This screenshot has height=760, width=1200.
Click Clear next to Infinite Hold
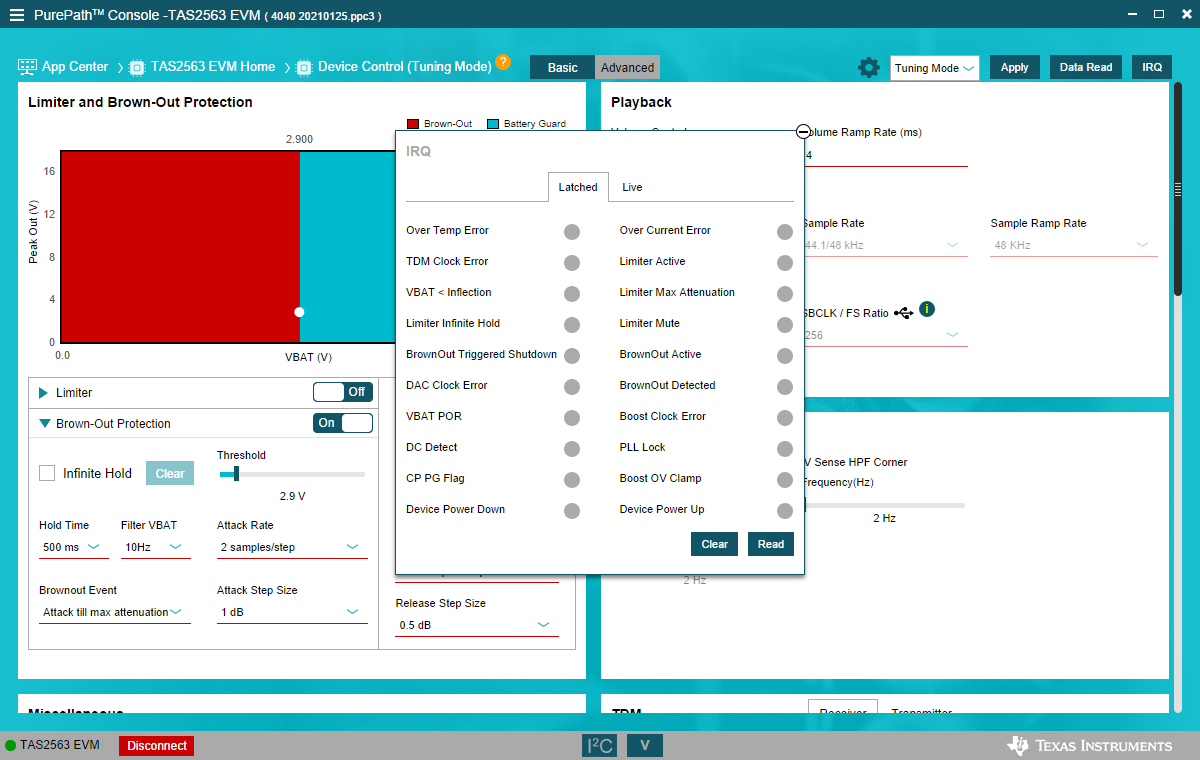(170, 473)
